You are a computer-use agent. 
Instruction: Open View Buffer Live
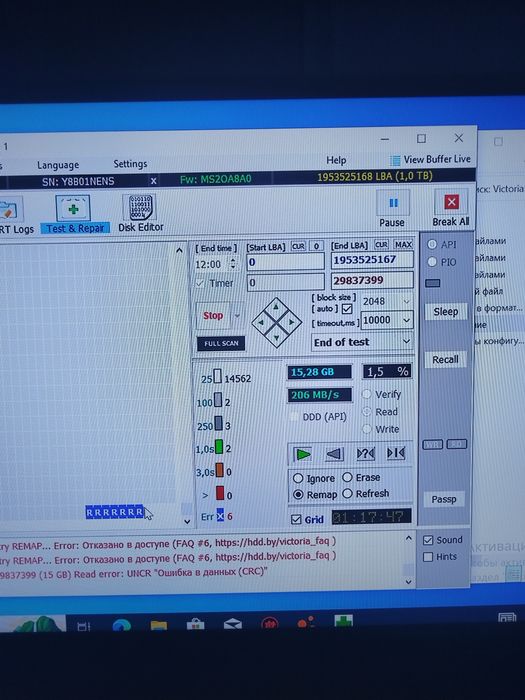[431, 159]
